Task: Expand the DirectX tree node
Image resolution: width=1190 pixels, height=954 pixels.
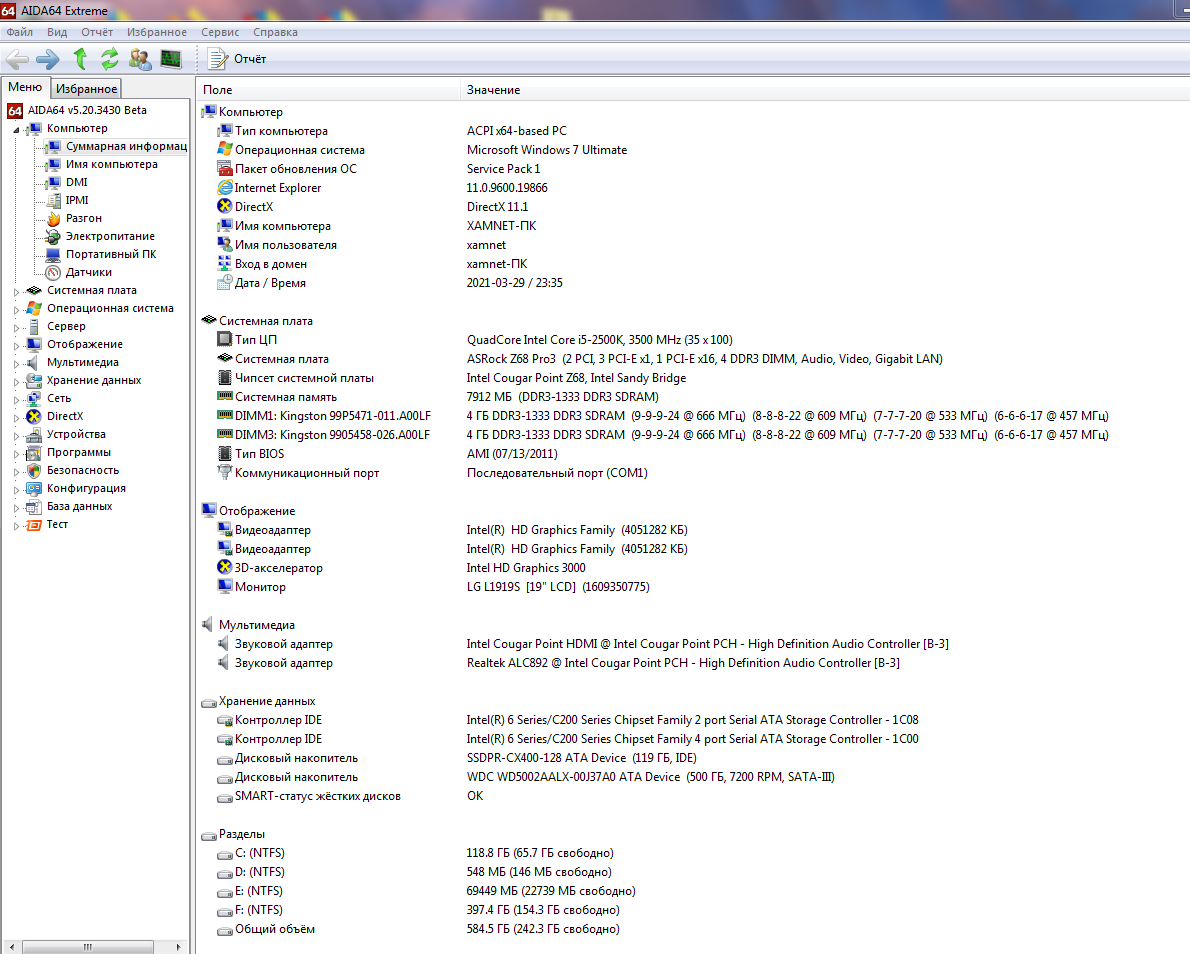Action: (16, 417)
